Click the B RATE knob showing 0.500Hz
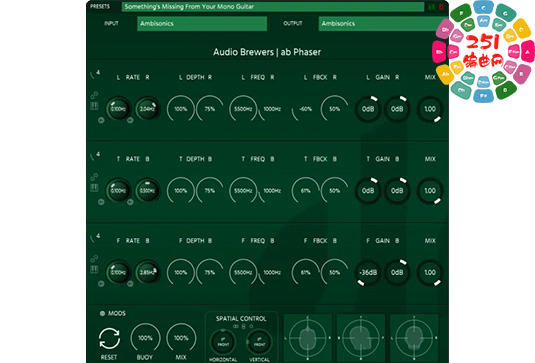 click(x=147, y=191)
